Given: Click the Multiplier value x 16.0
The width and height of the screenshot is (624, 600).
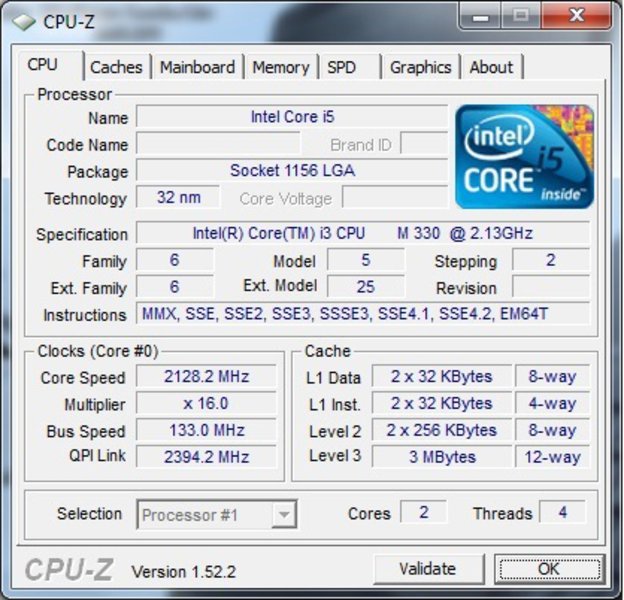Looking at the screenshot, I should (206, 403).
